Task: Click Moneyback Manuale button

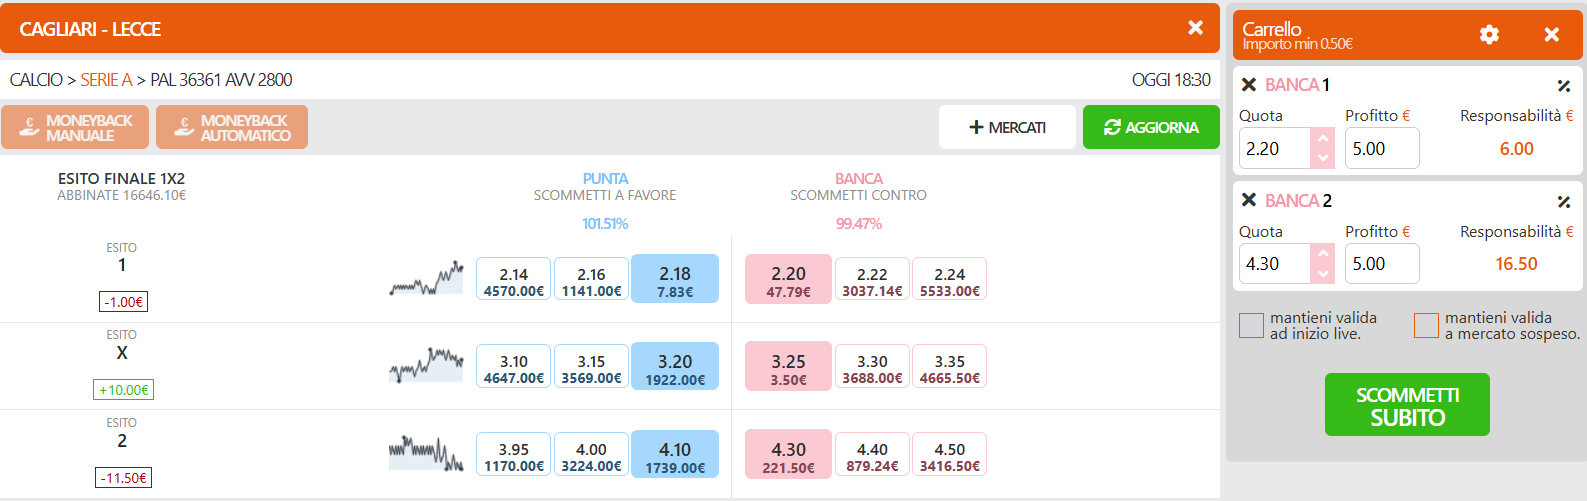Action: pos(75,127)
